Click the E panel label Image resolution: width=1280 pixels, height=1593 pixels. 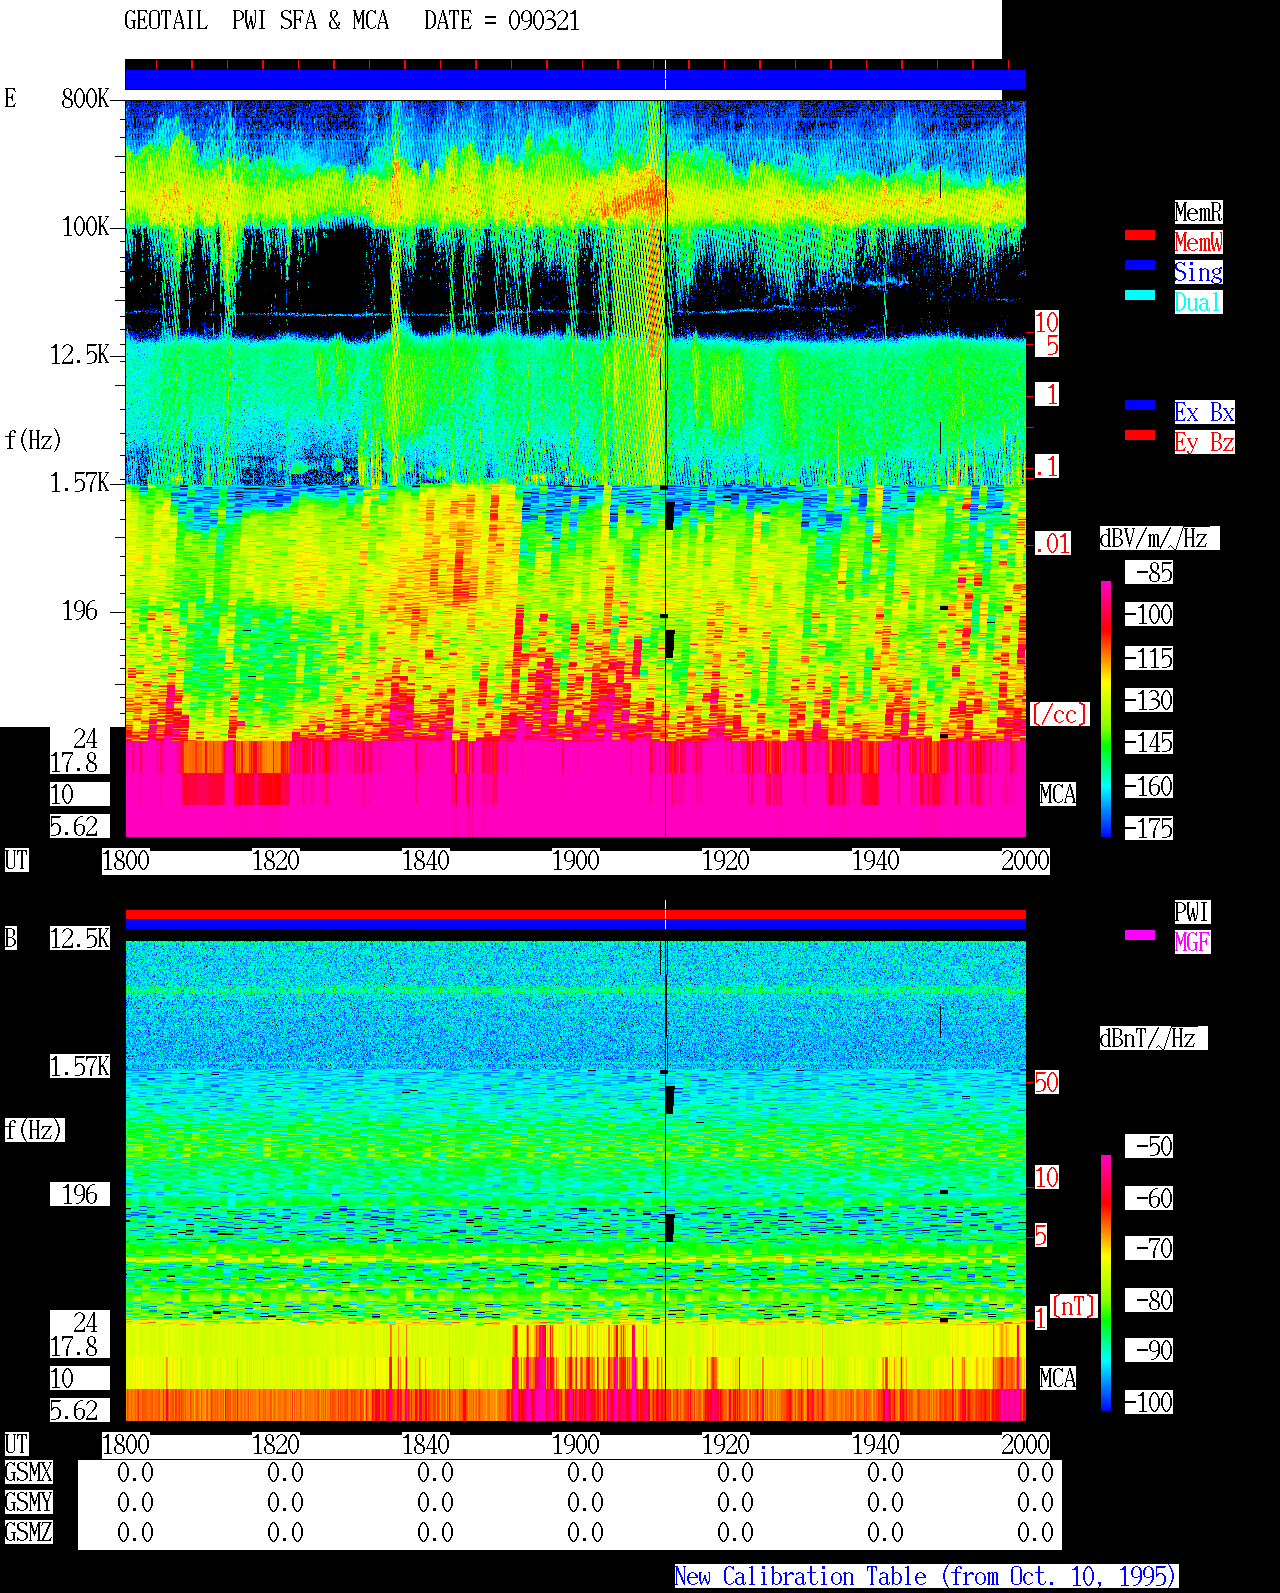[10, 98]
